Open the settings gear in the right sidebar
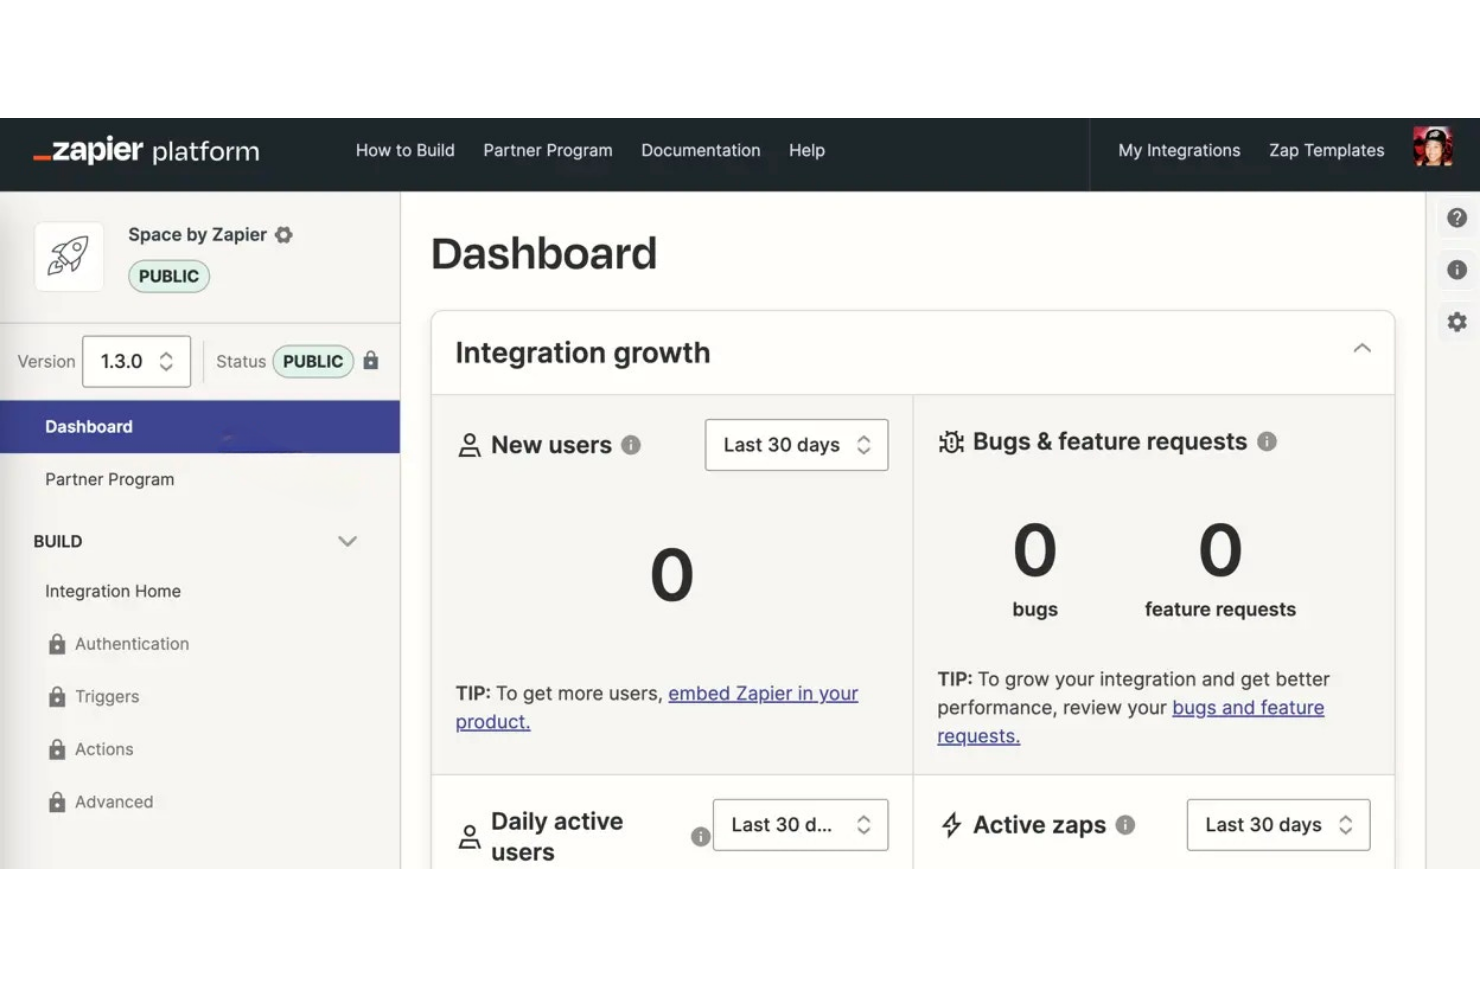This screenshot has height=987, width=1480. [x=1457, y=321]
